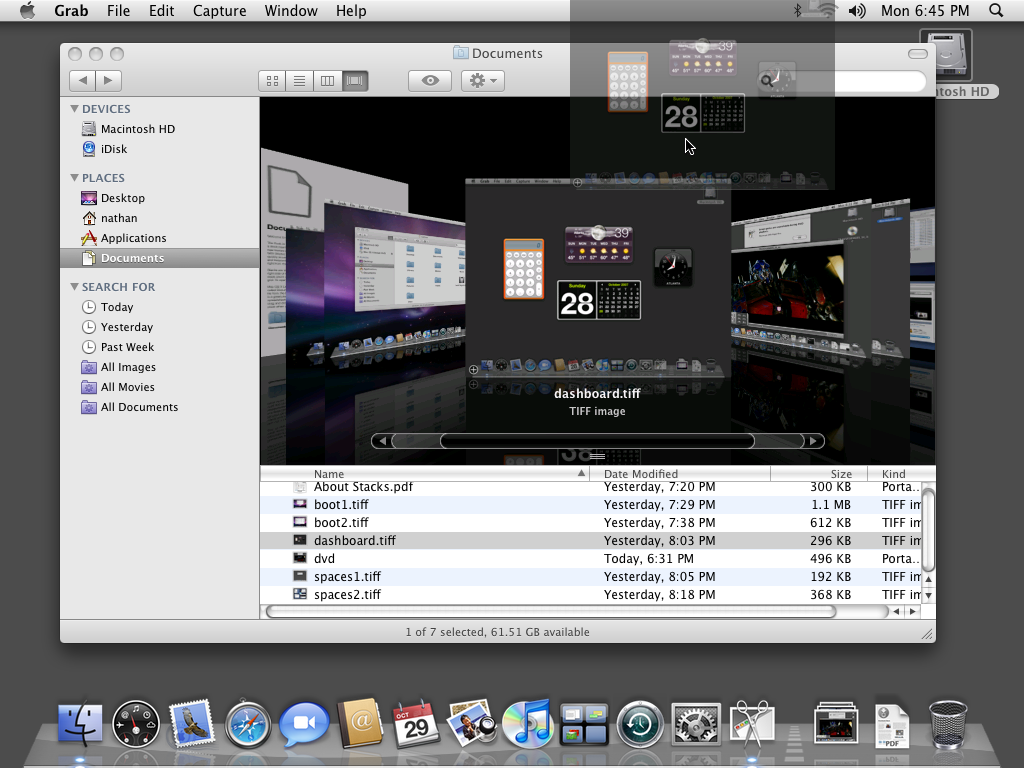This screenshot has height=768, width=1024.
Task: Select the boot1.tiff file row
Action: (400, 505)
